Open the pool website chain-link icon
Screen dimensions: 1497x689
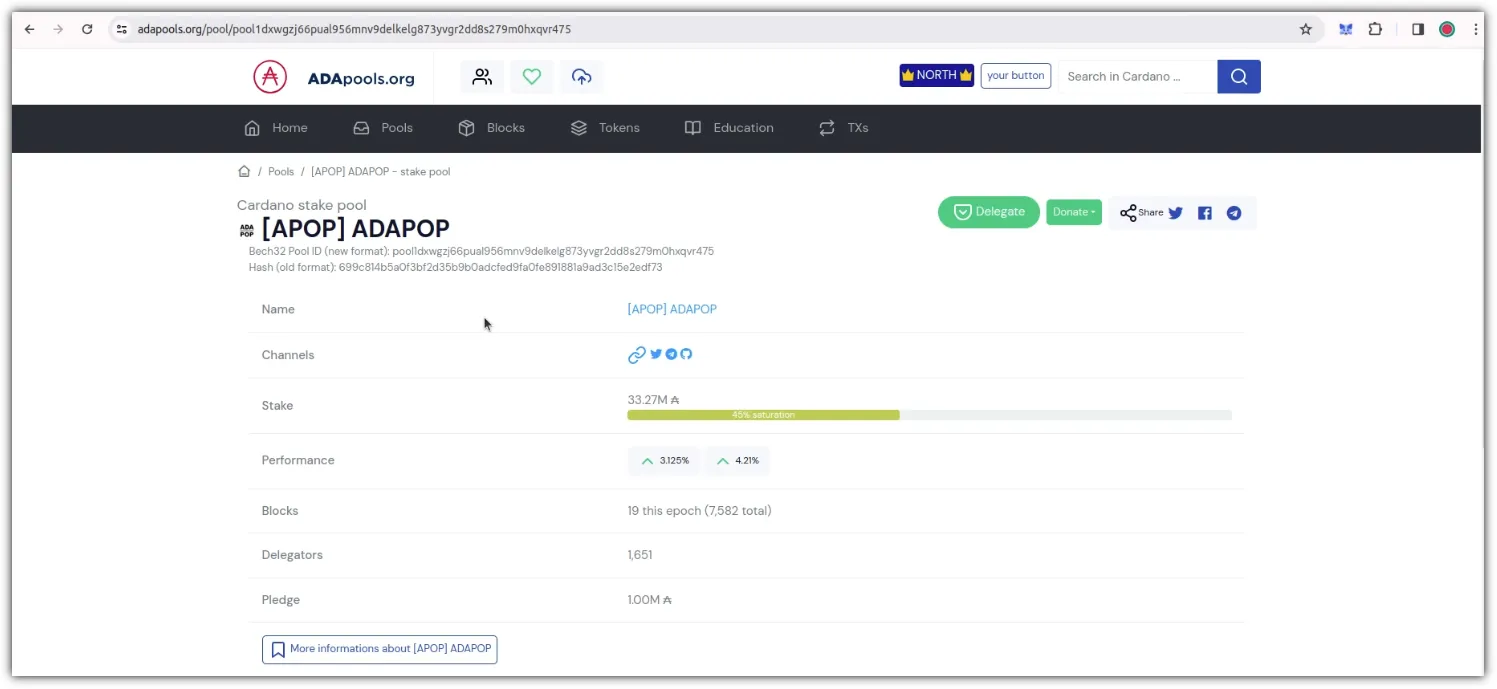click(636, 355)
